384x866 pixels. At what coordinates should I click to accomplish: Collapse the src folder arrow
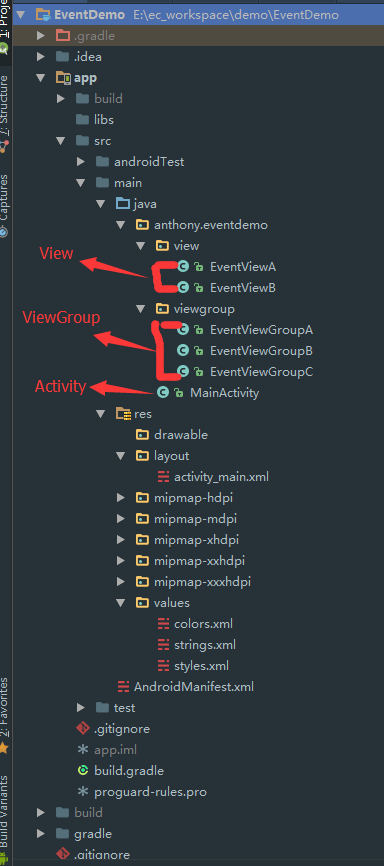click(60, 141)
